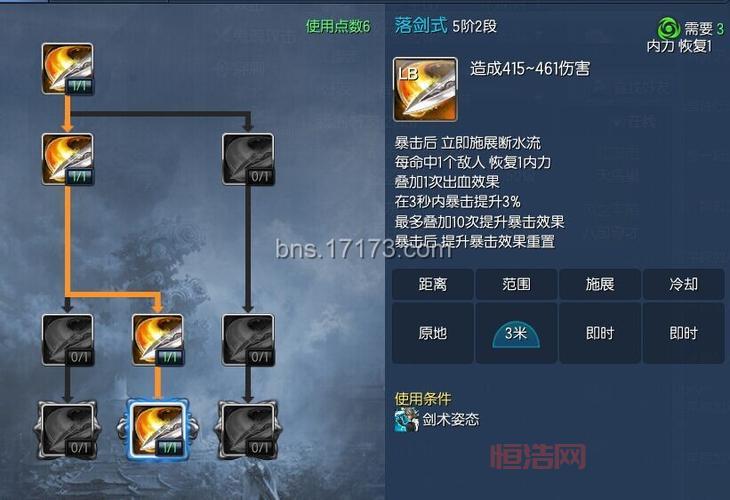This screenshot has width=730, height=500.
Task: Click the sword stance character icon
Action: tap(406, 420)
